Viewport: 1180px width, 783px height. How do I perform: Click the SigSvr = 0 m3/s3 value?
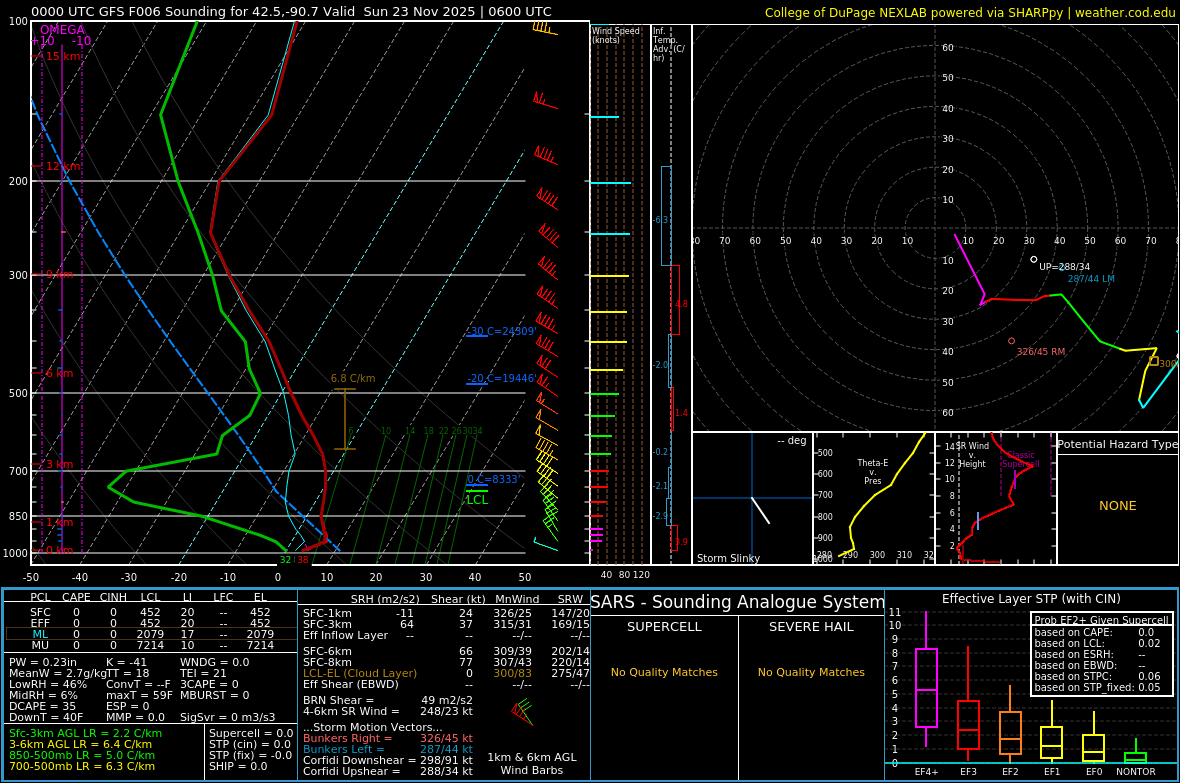point(227,717)
